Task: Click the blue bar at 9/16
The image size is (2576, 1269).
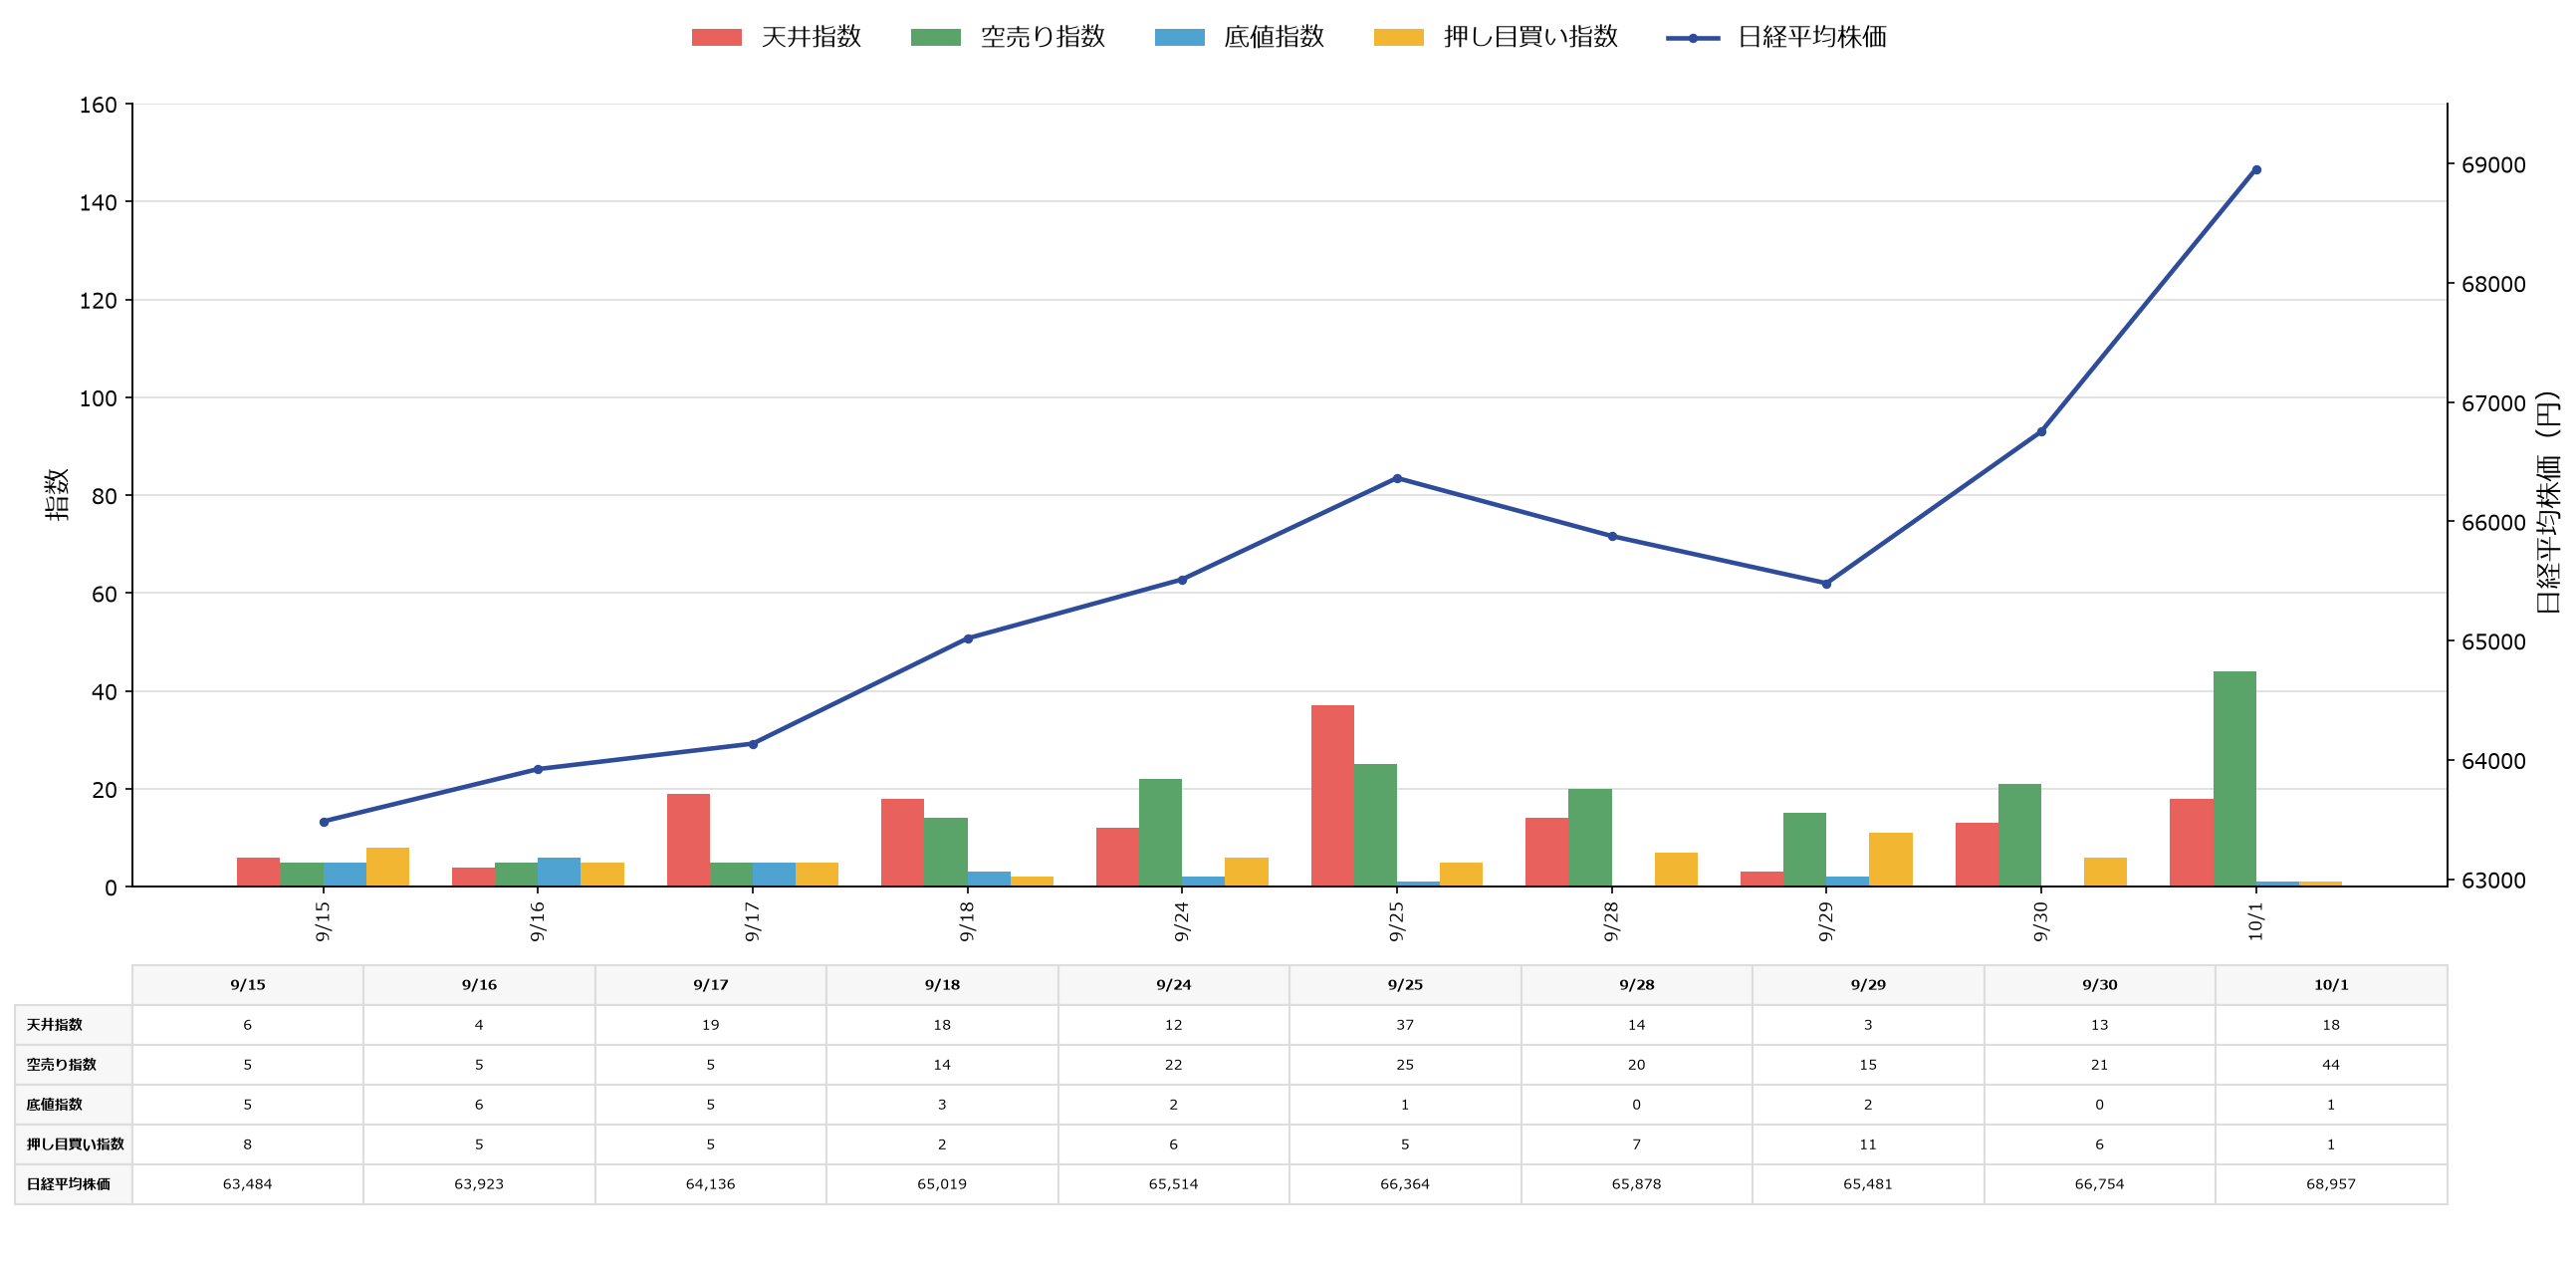Action: 559,872
